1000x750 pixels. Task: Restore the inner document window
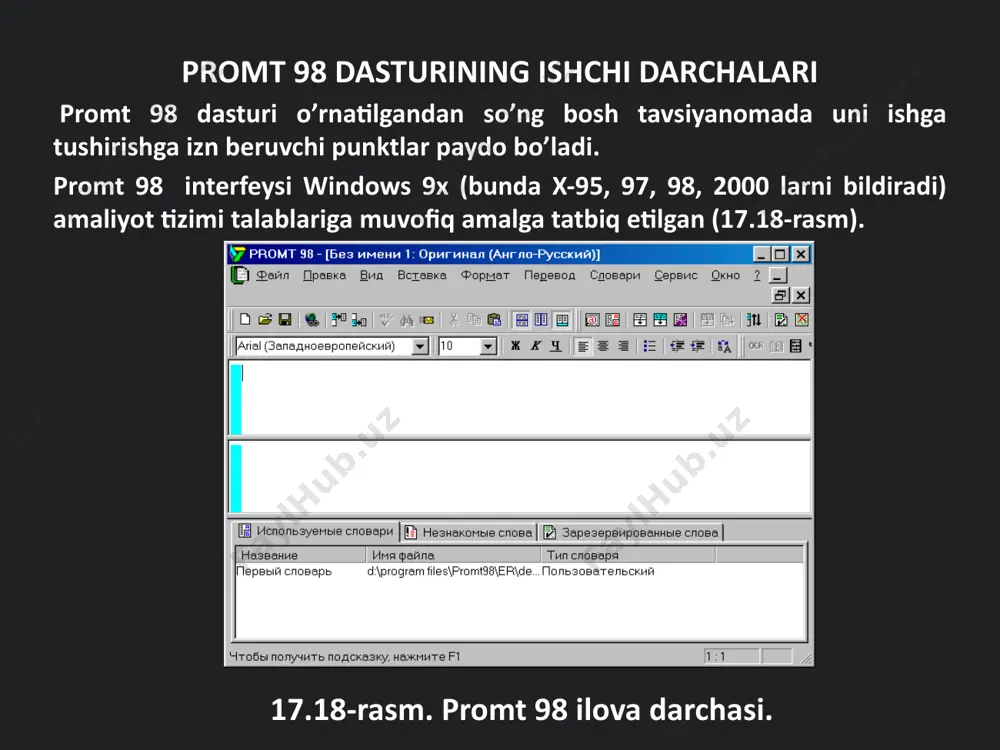(780, 295)
